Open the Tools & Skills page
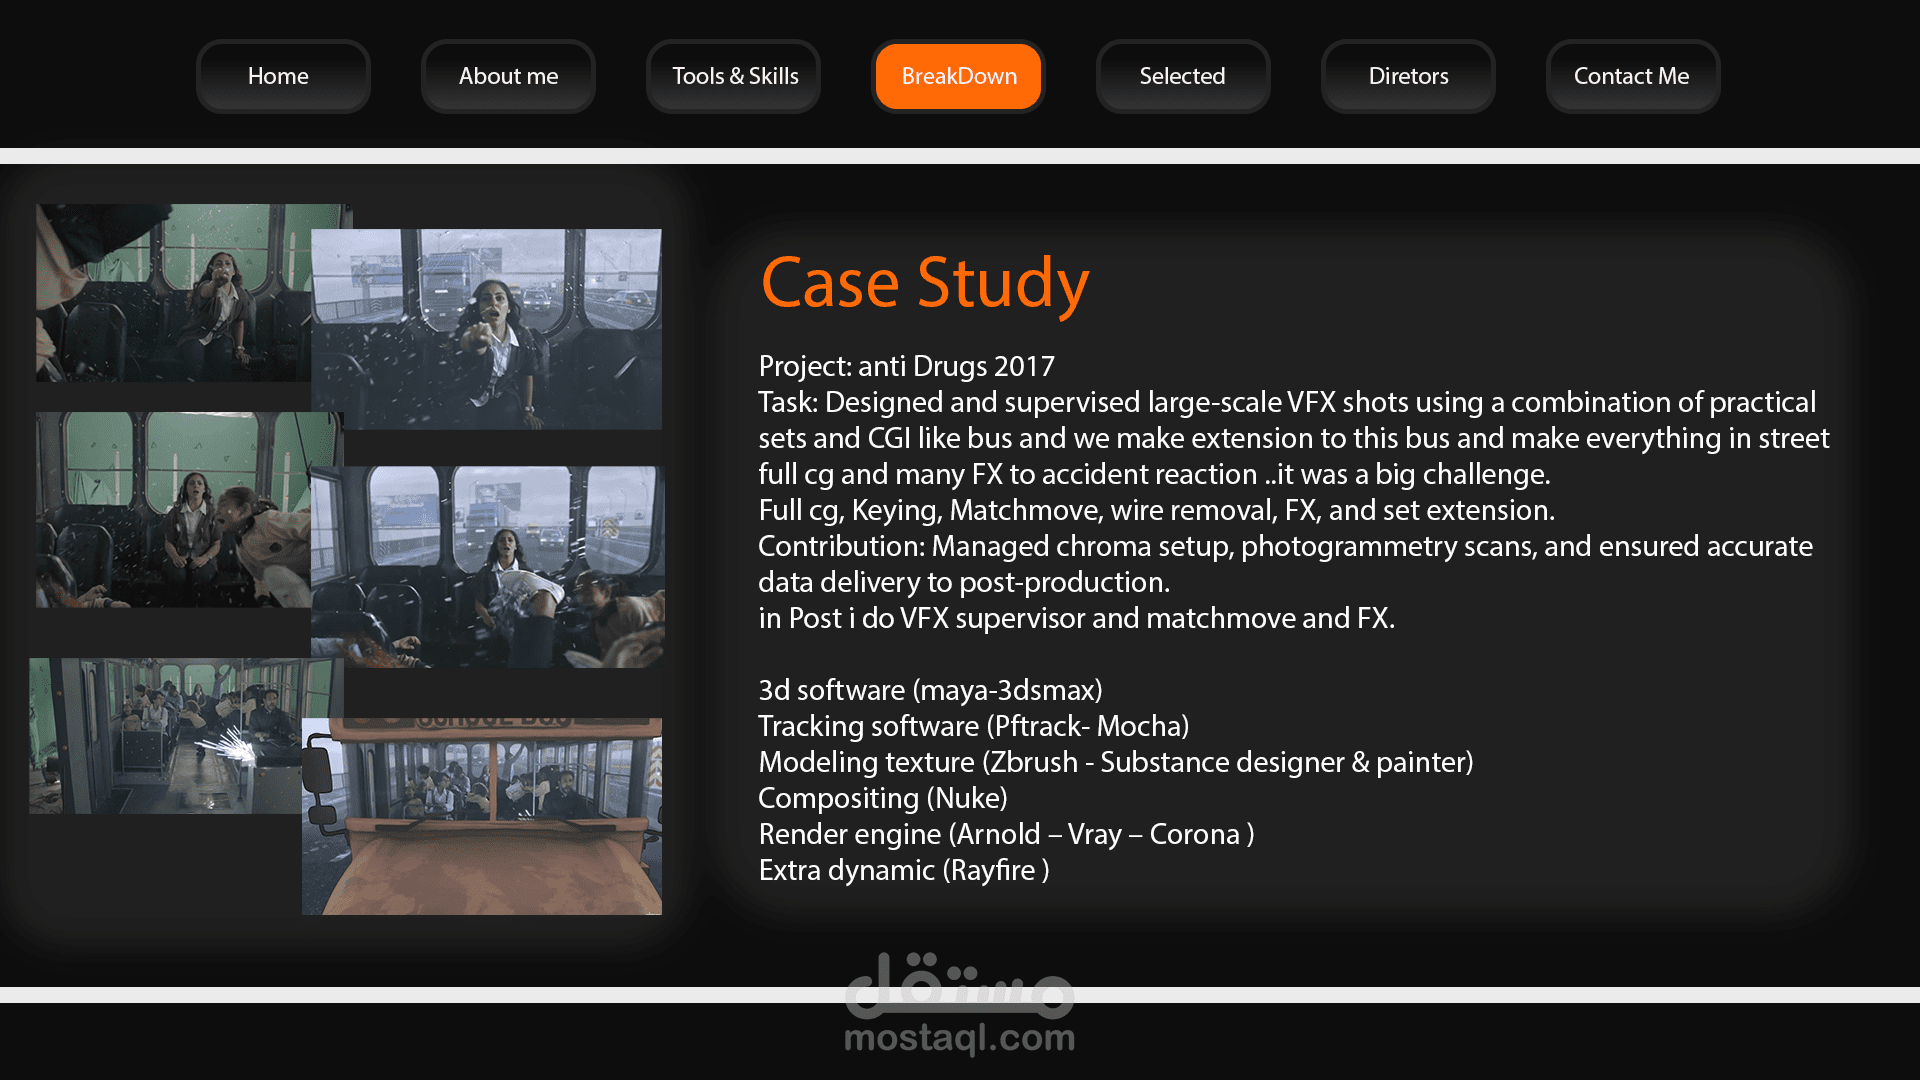The height and width of the screenshot is (1080, 1920). [734, 76]
